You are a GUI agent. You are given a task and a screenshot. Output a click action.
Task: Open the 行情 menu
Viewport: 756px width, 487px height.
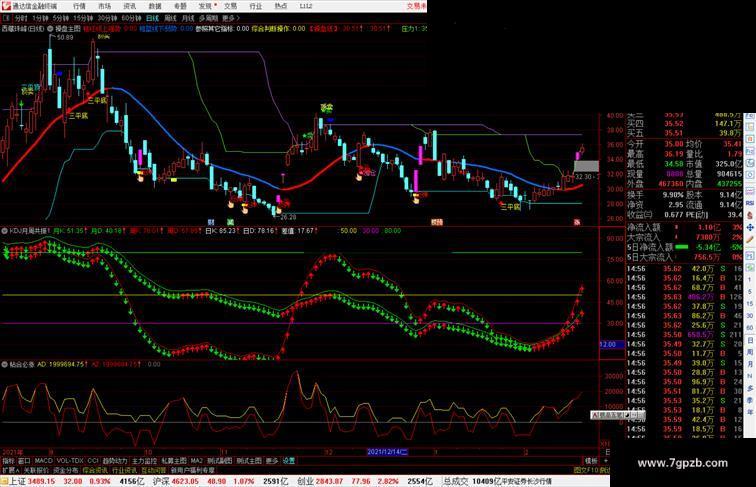pos(79,6)
